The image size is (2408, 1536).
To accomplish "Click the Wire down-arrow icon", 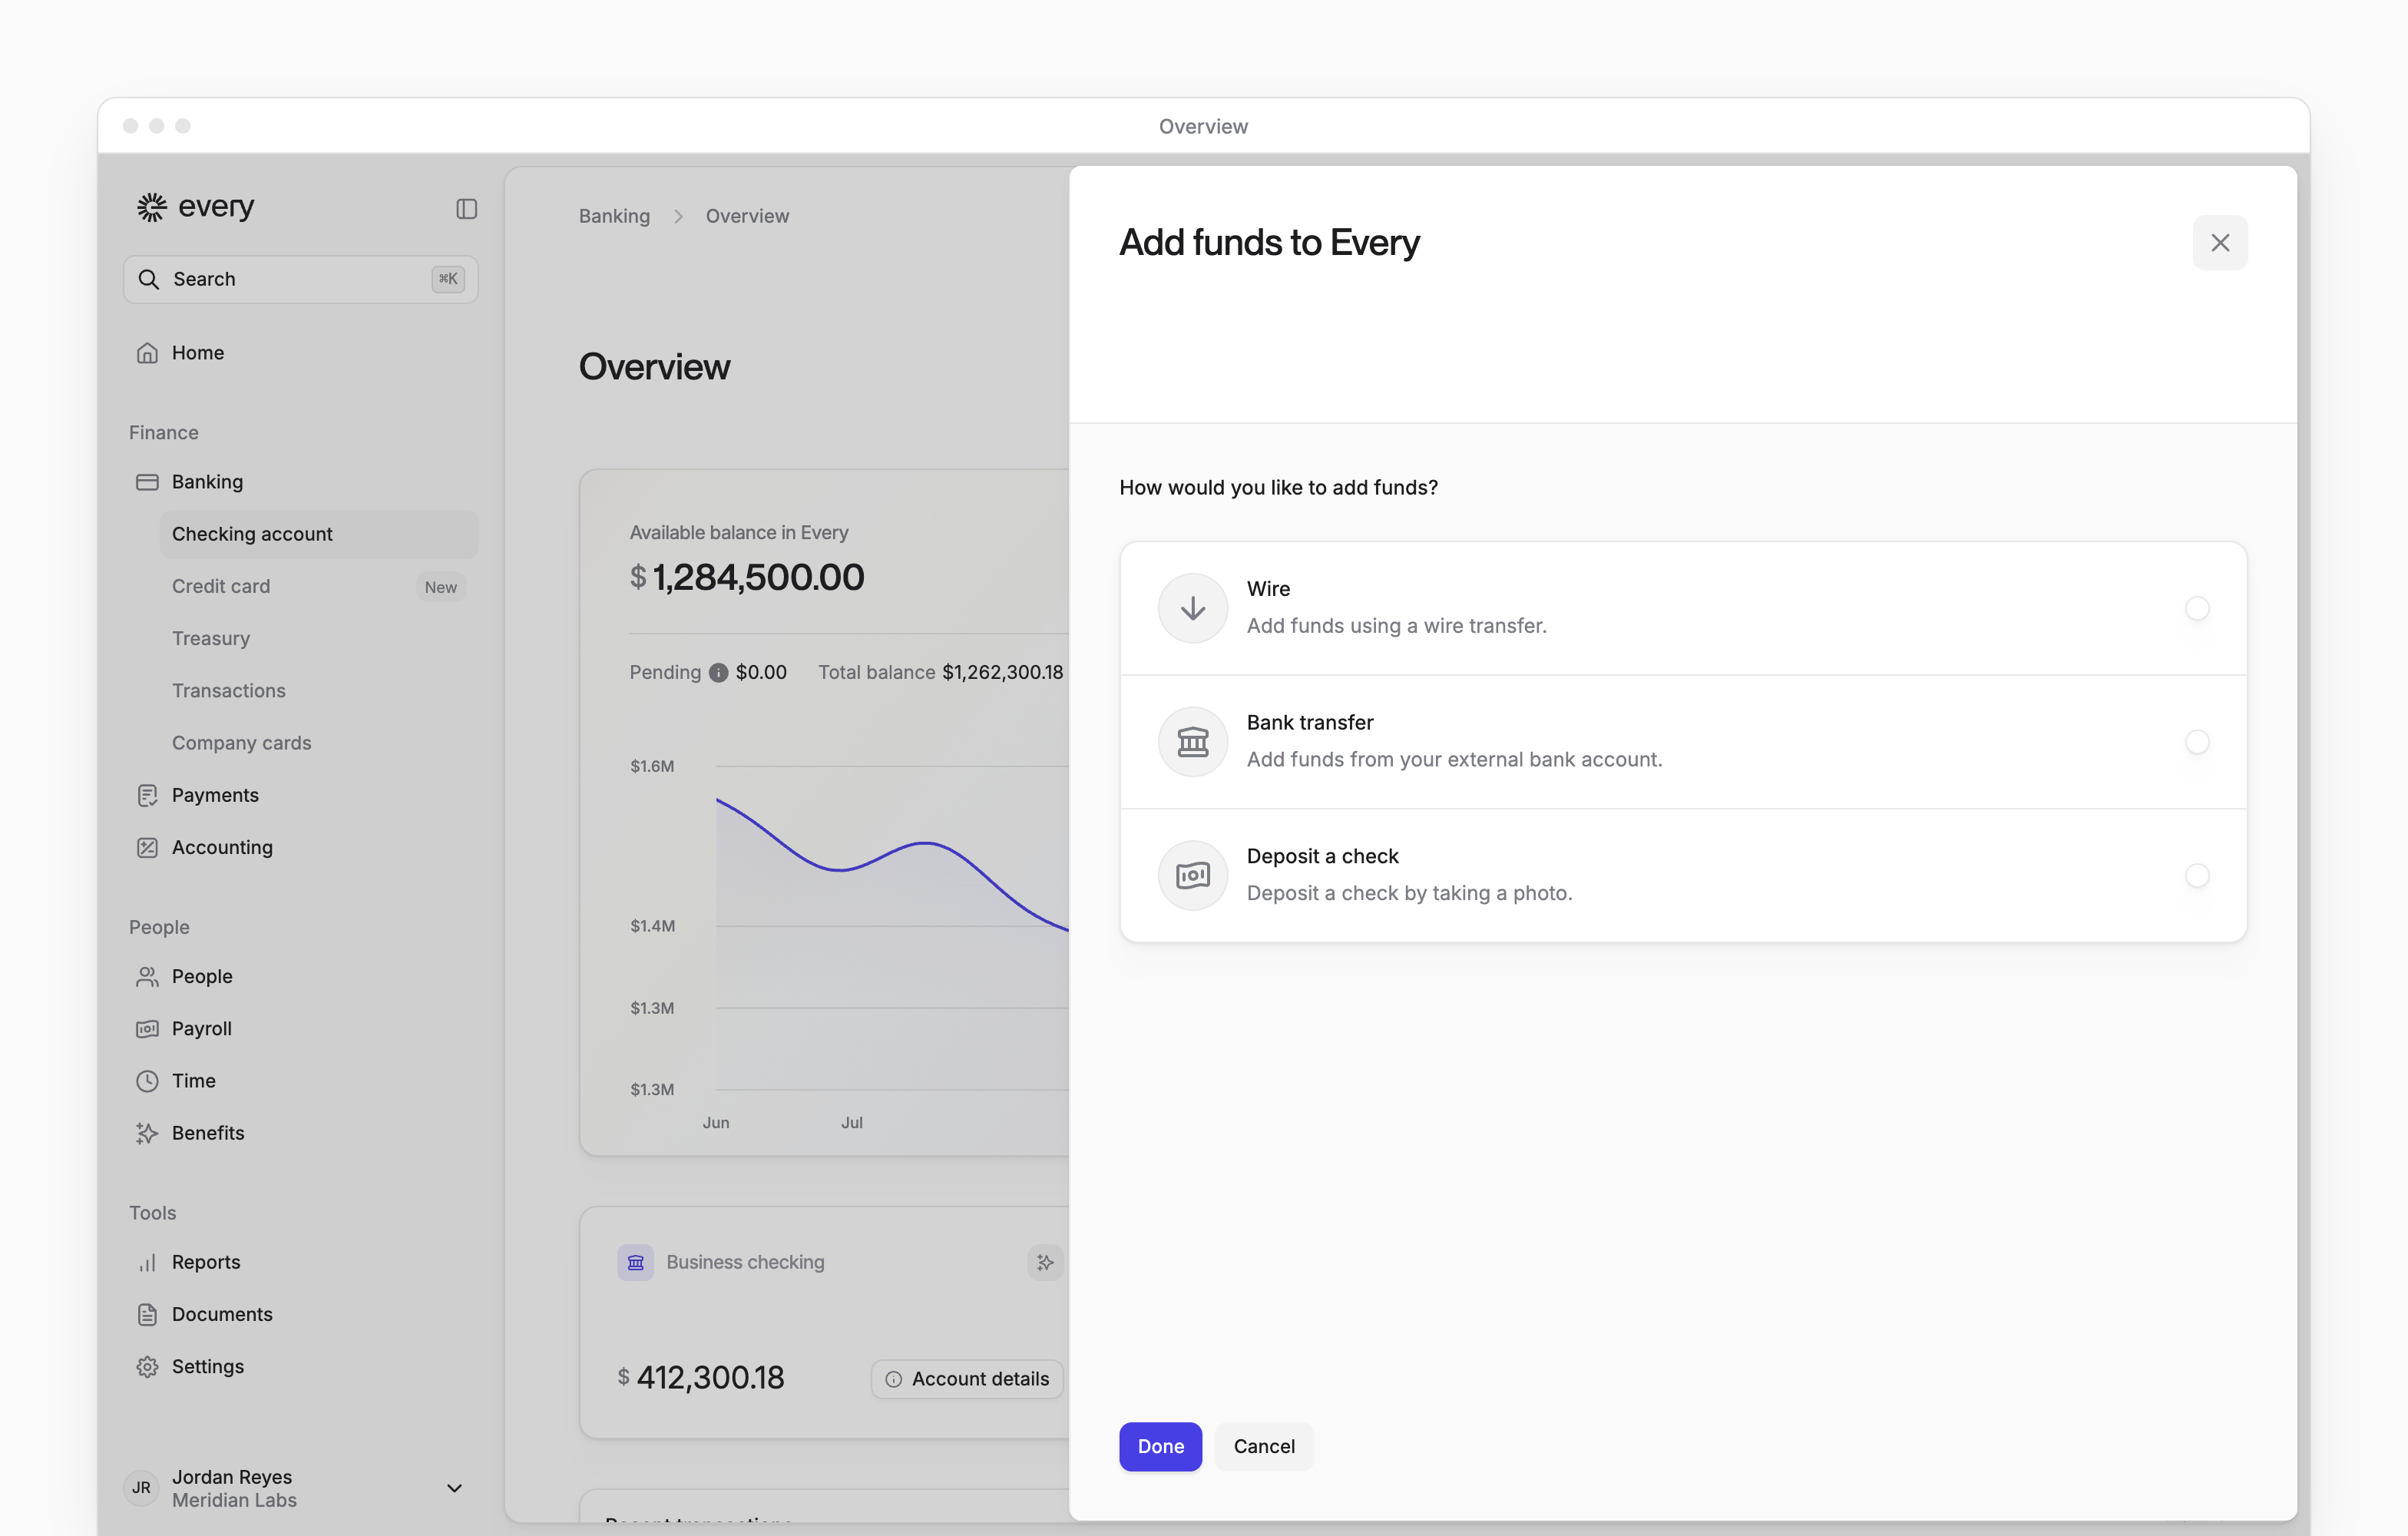I will (1192, 608).
